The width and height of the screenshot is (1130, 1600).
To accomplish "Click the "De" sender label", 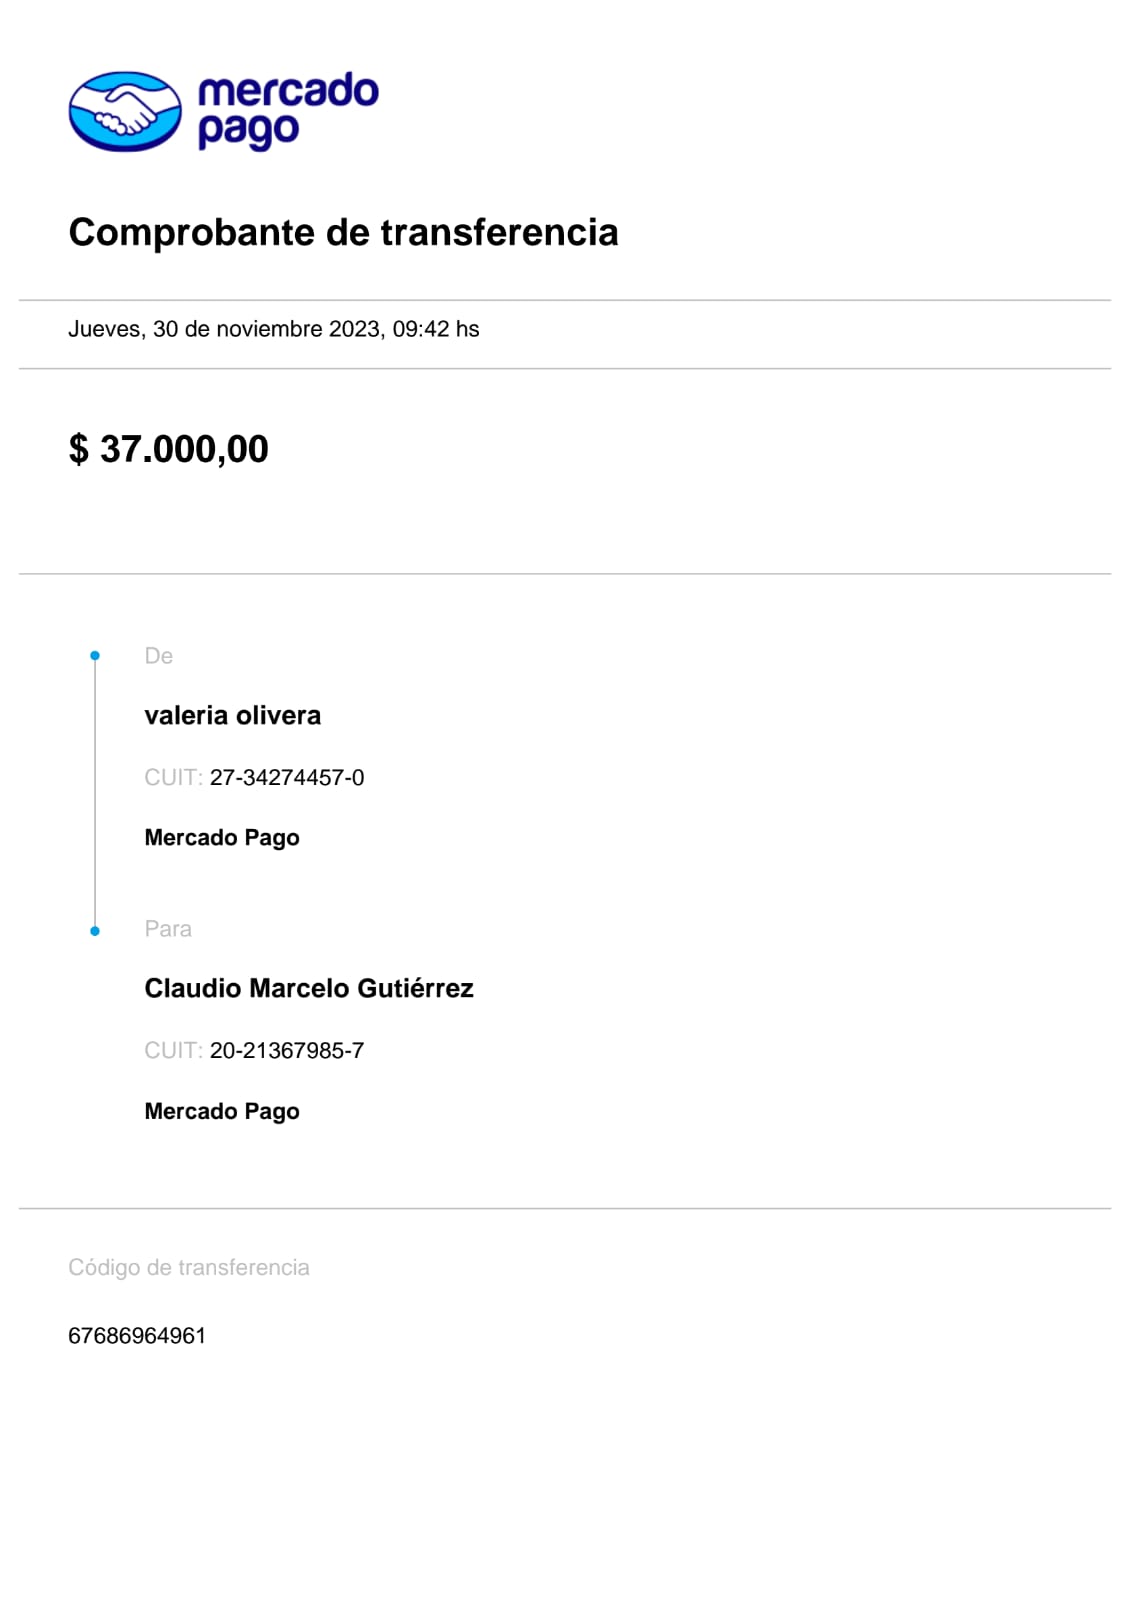I will pos(158,656).
